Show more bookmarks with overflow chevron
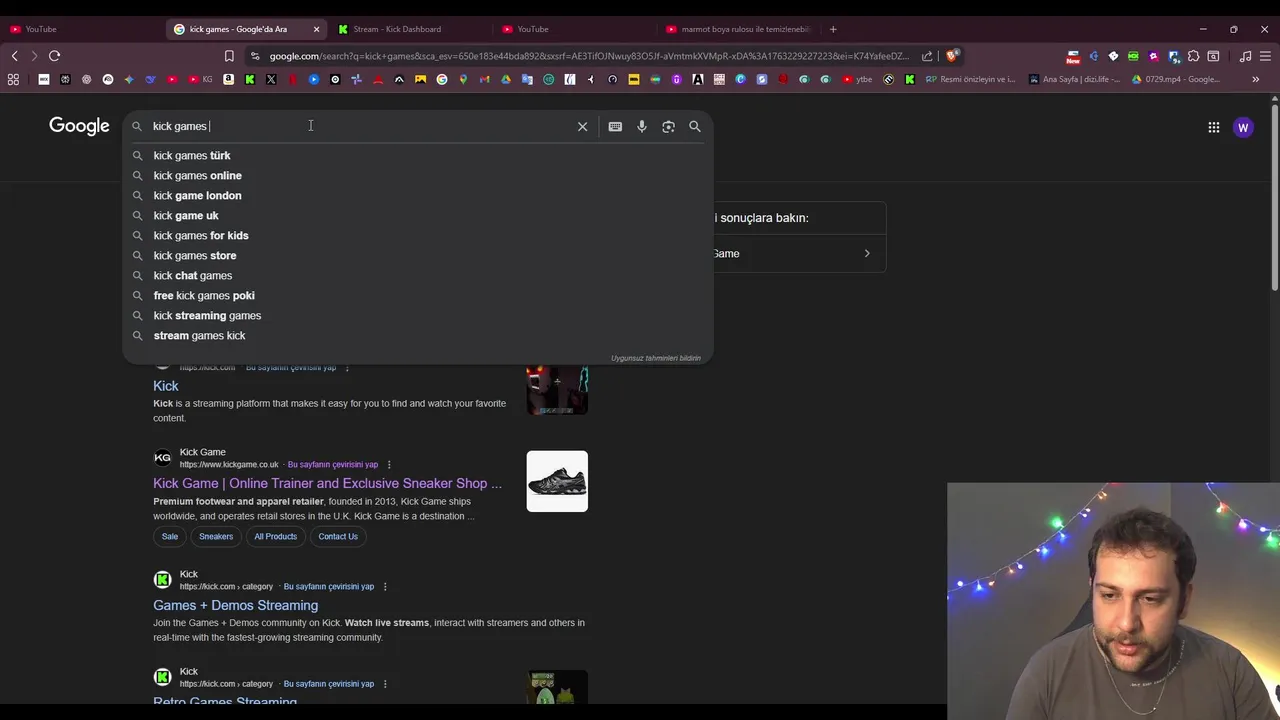Screen dimensions: 1280x720 [1255, 79]
